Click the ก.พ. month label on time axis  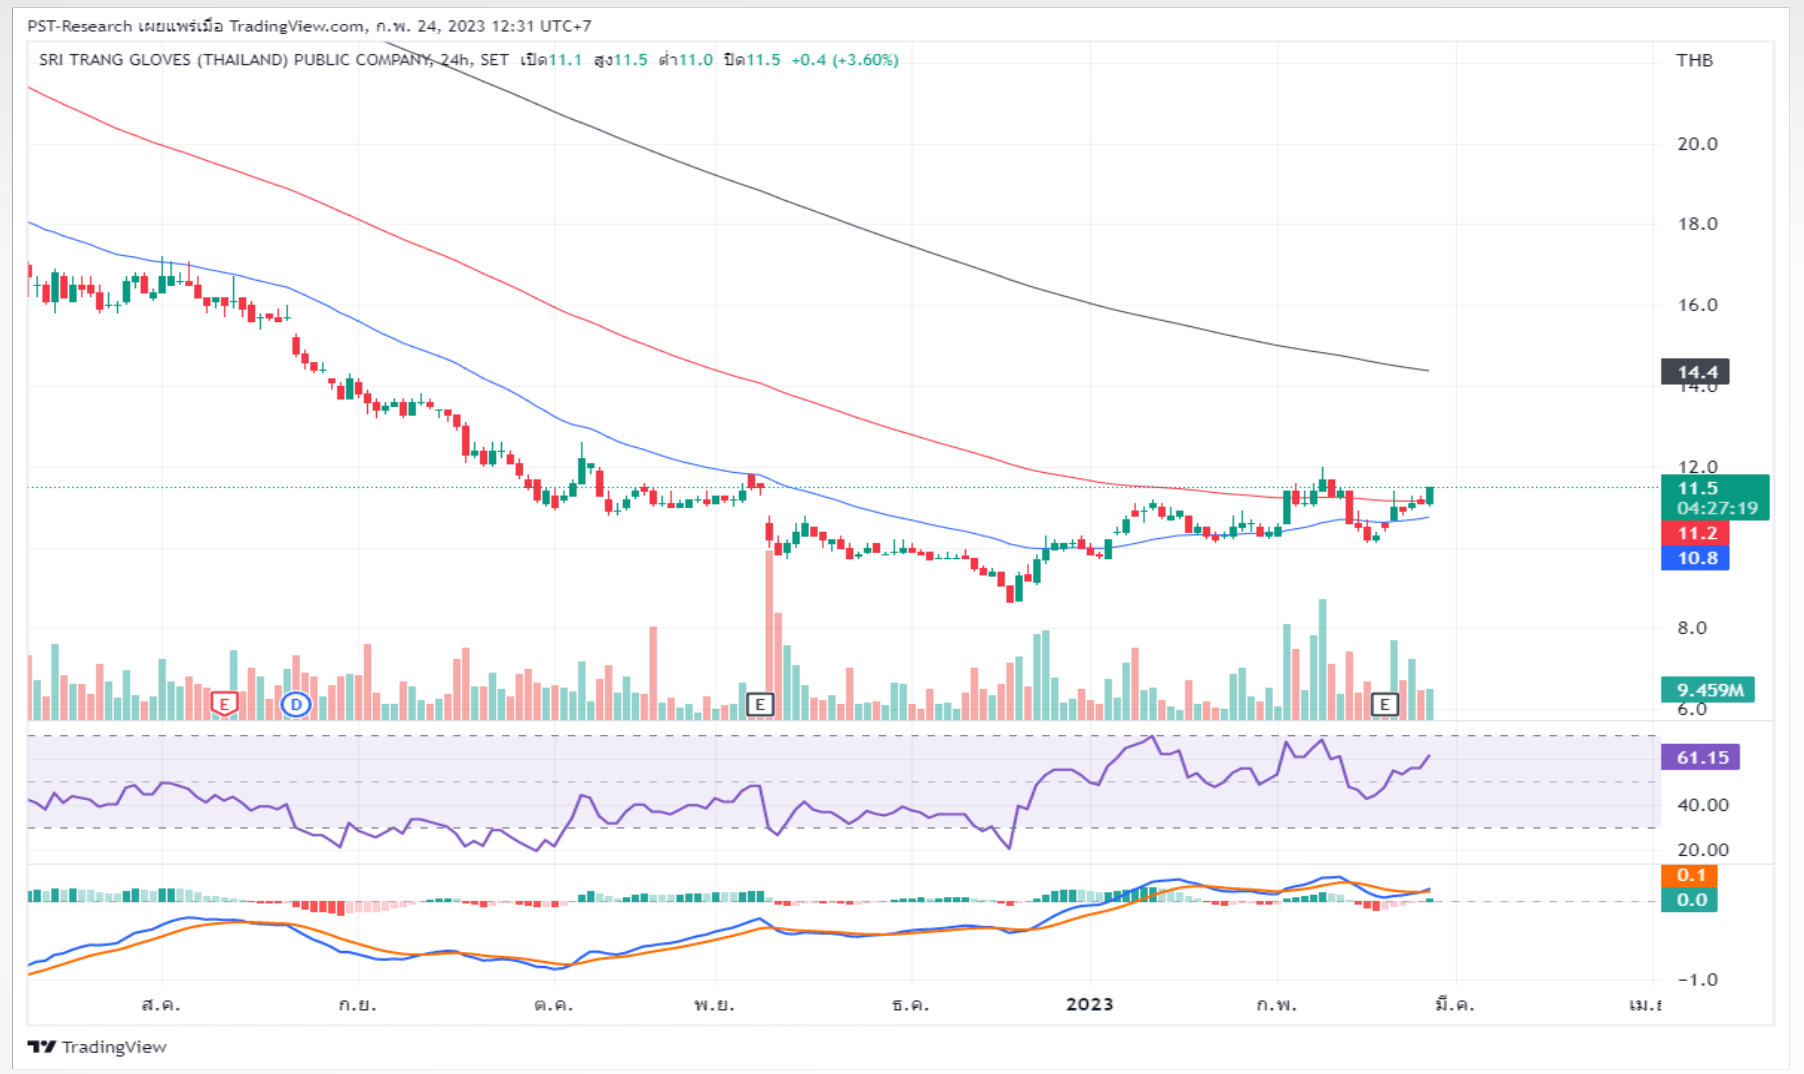(1277, 1004)
